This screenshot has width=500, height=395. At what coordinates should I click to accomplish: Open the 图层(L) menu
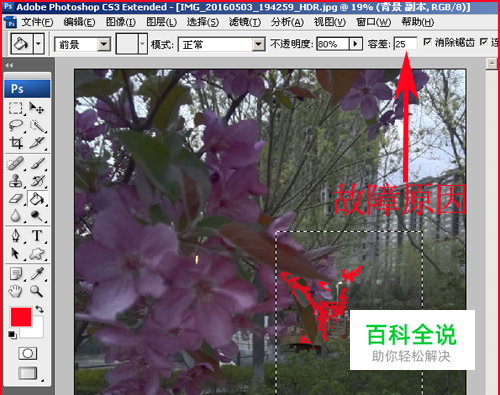[162, 22]
